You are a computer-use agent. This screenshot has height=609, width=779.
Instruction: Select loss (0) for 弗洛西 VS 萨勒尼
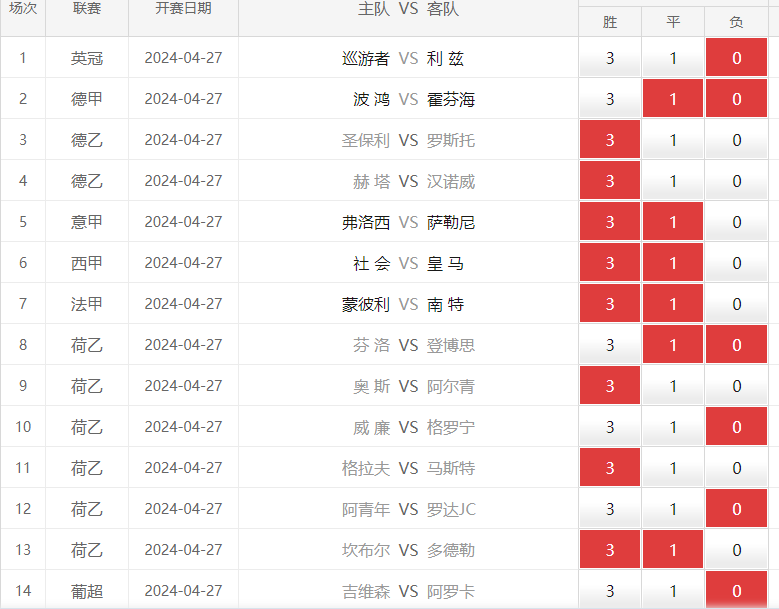[x=736, y=222]
